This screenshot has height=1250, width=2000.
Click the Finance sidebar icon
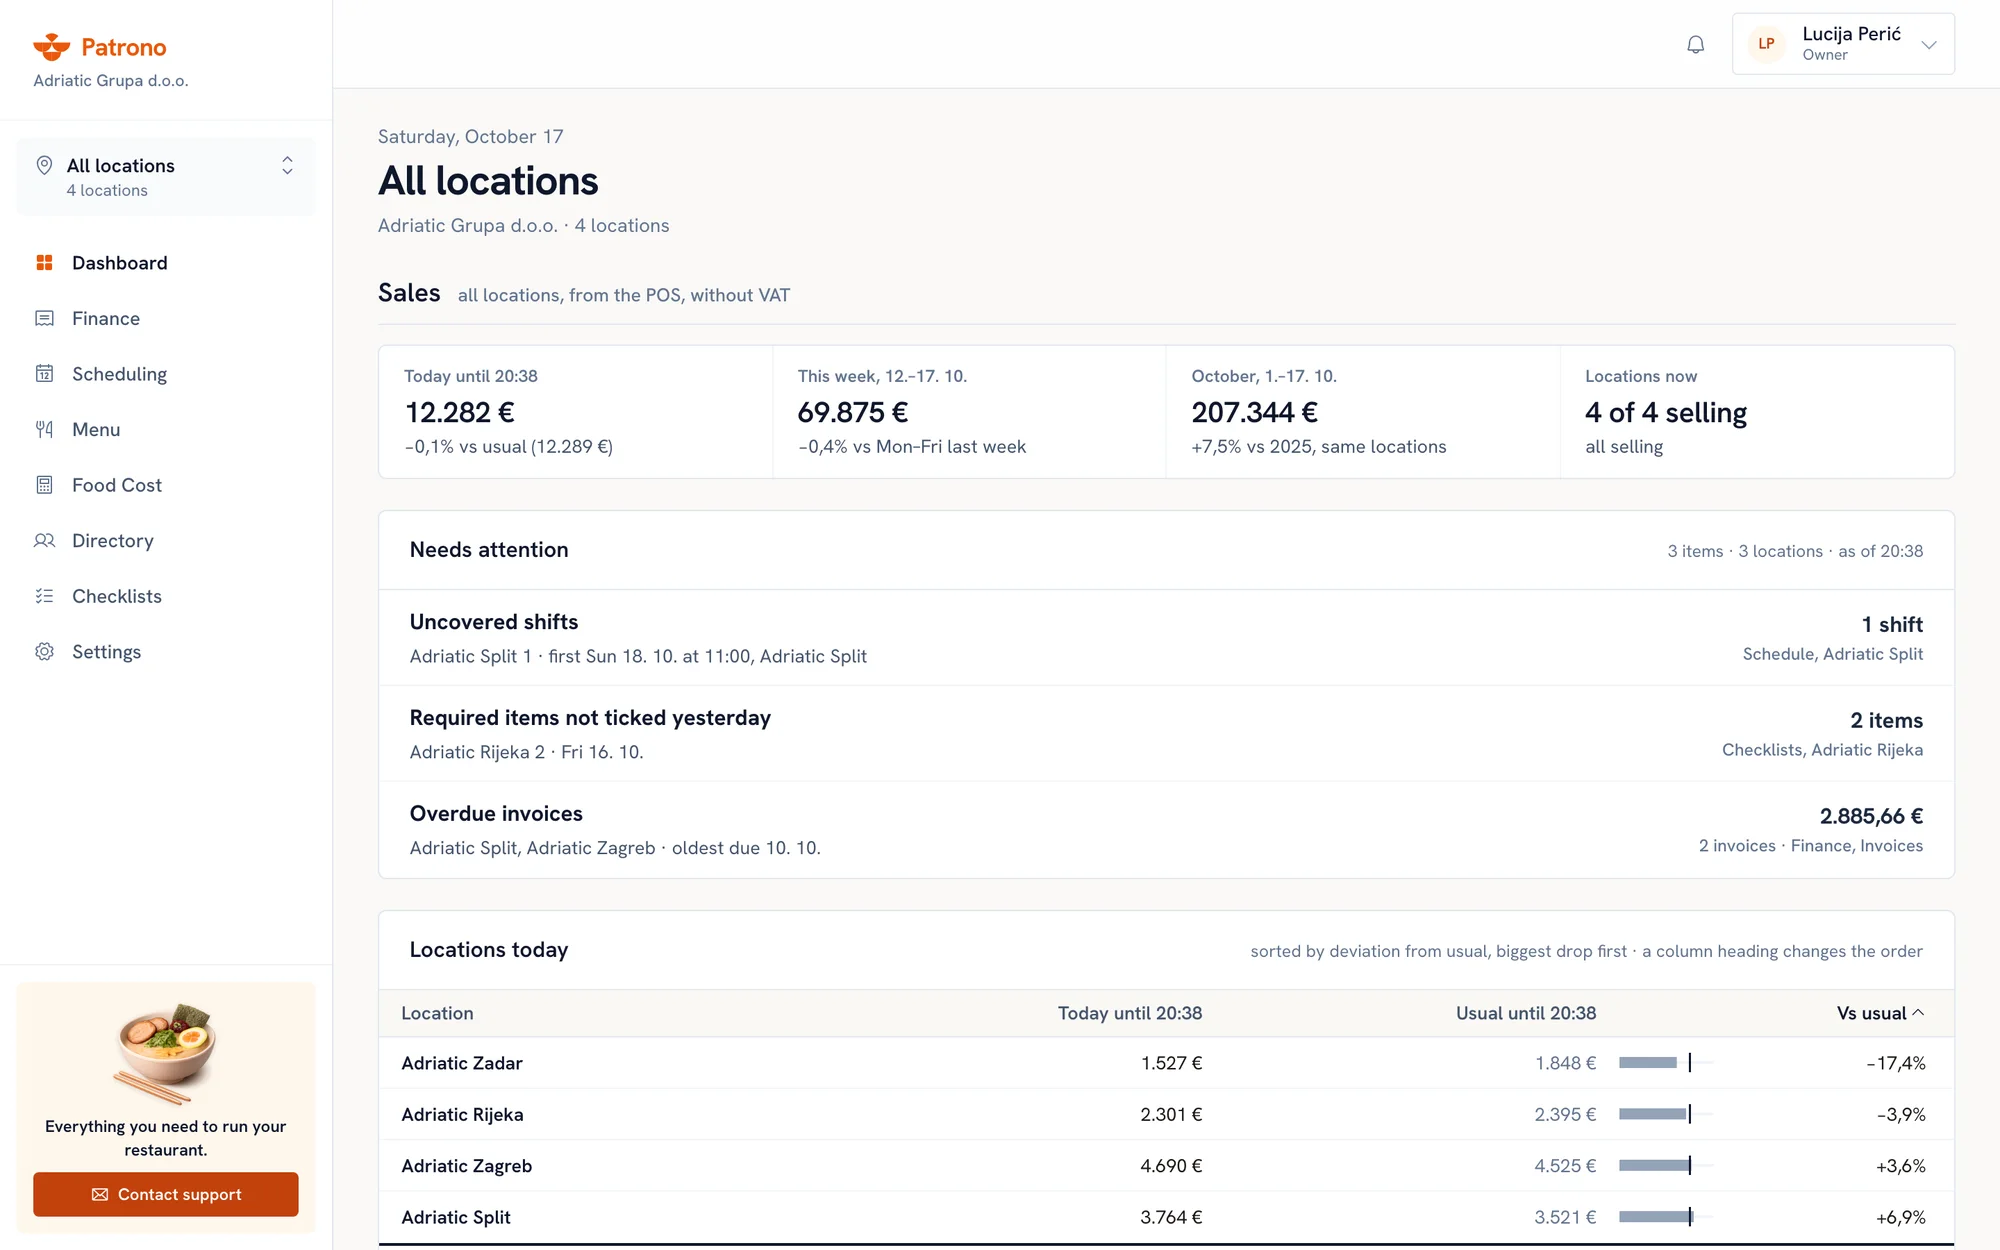pyautogui.click(x=44, y=318)
